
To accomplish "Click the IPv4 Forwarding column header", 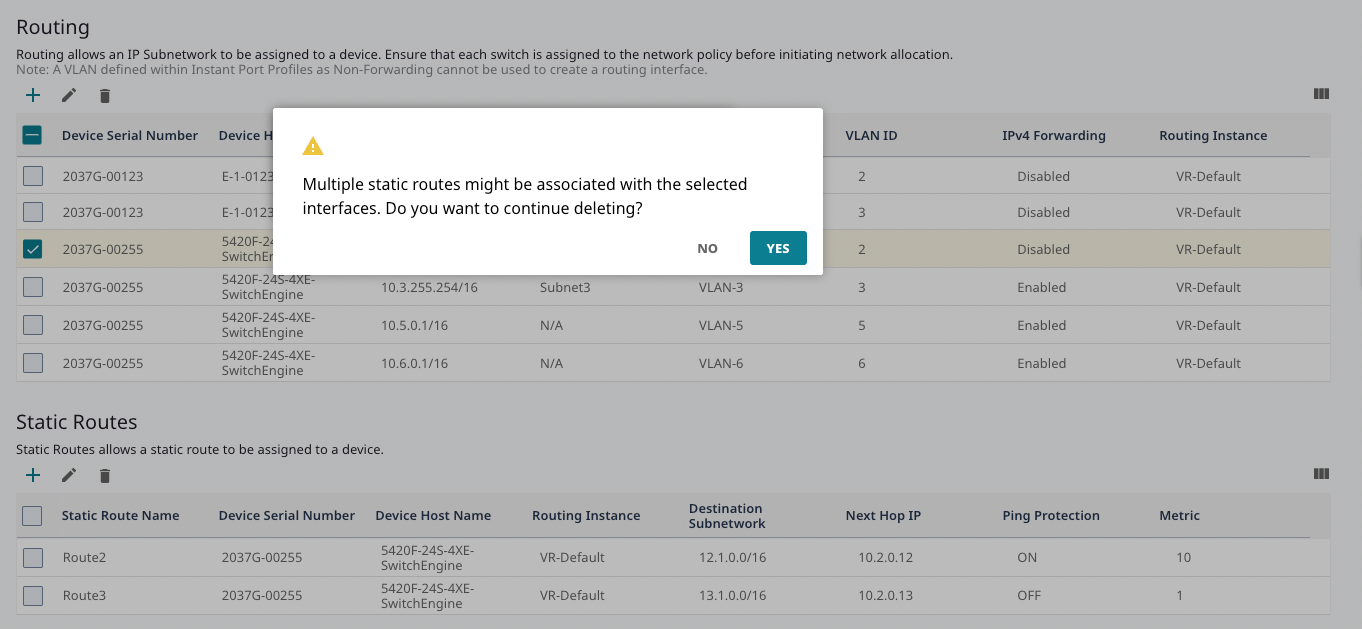I will tap(1053, 135).
